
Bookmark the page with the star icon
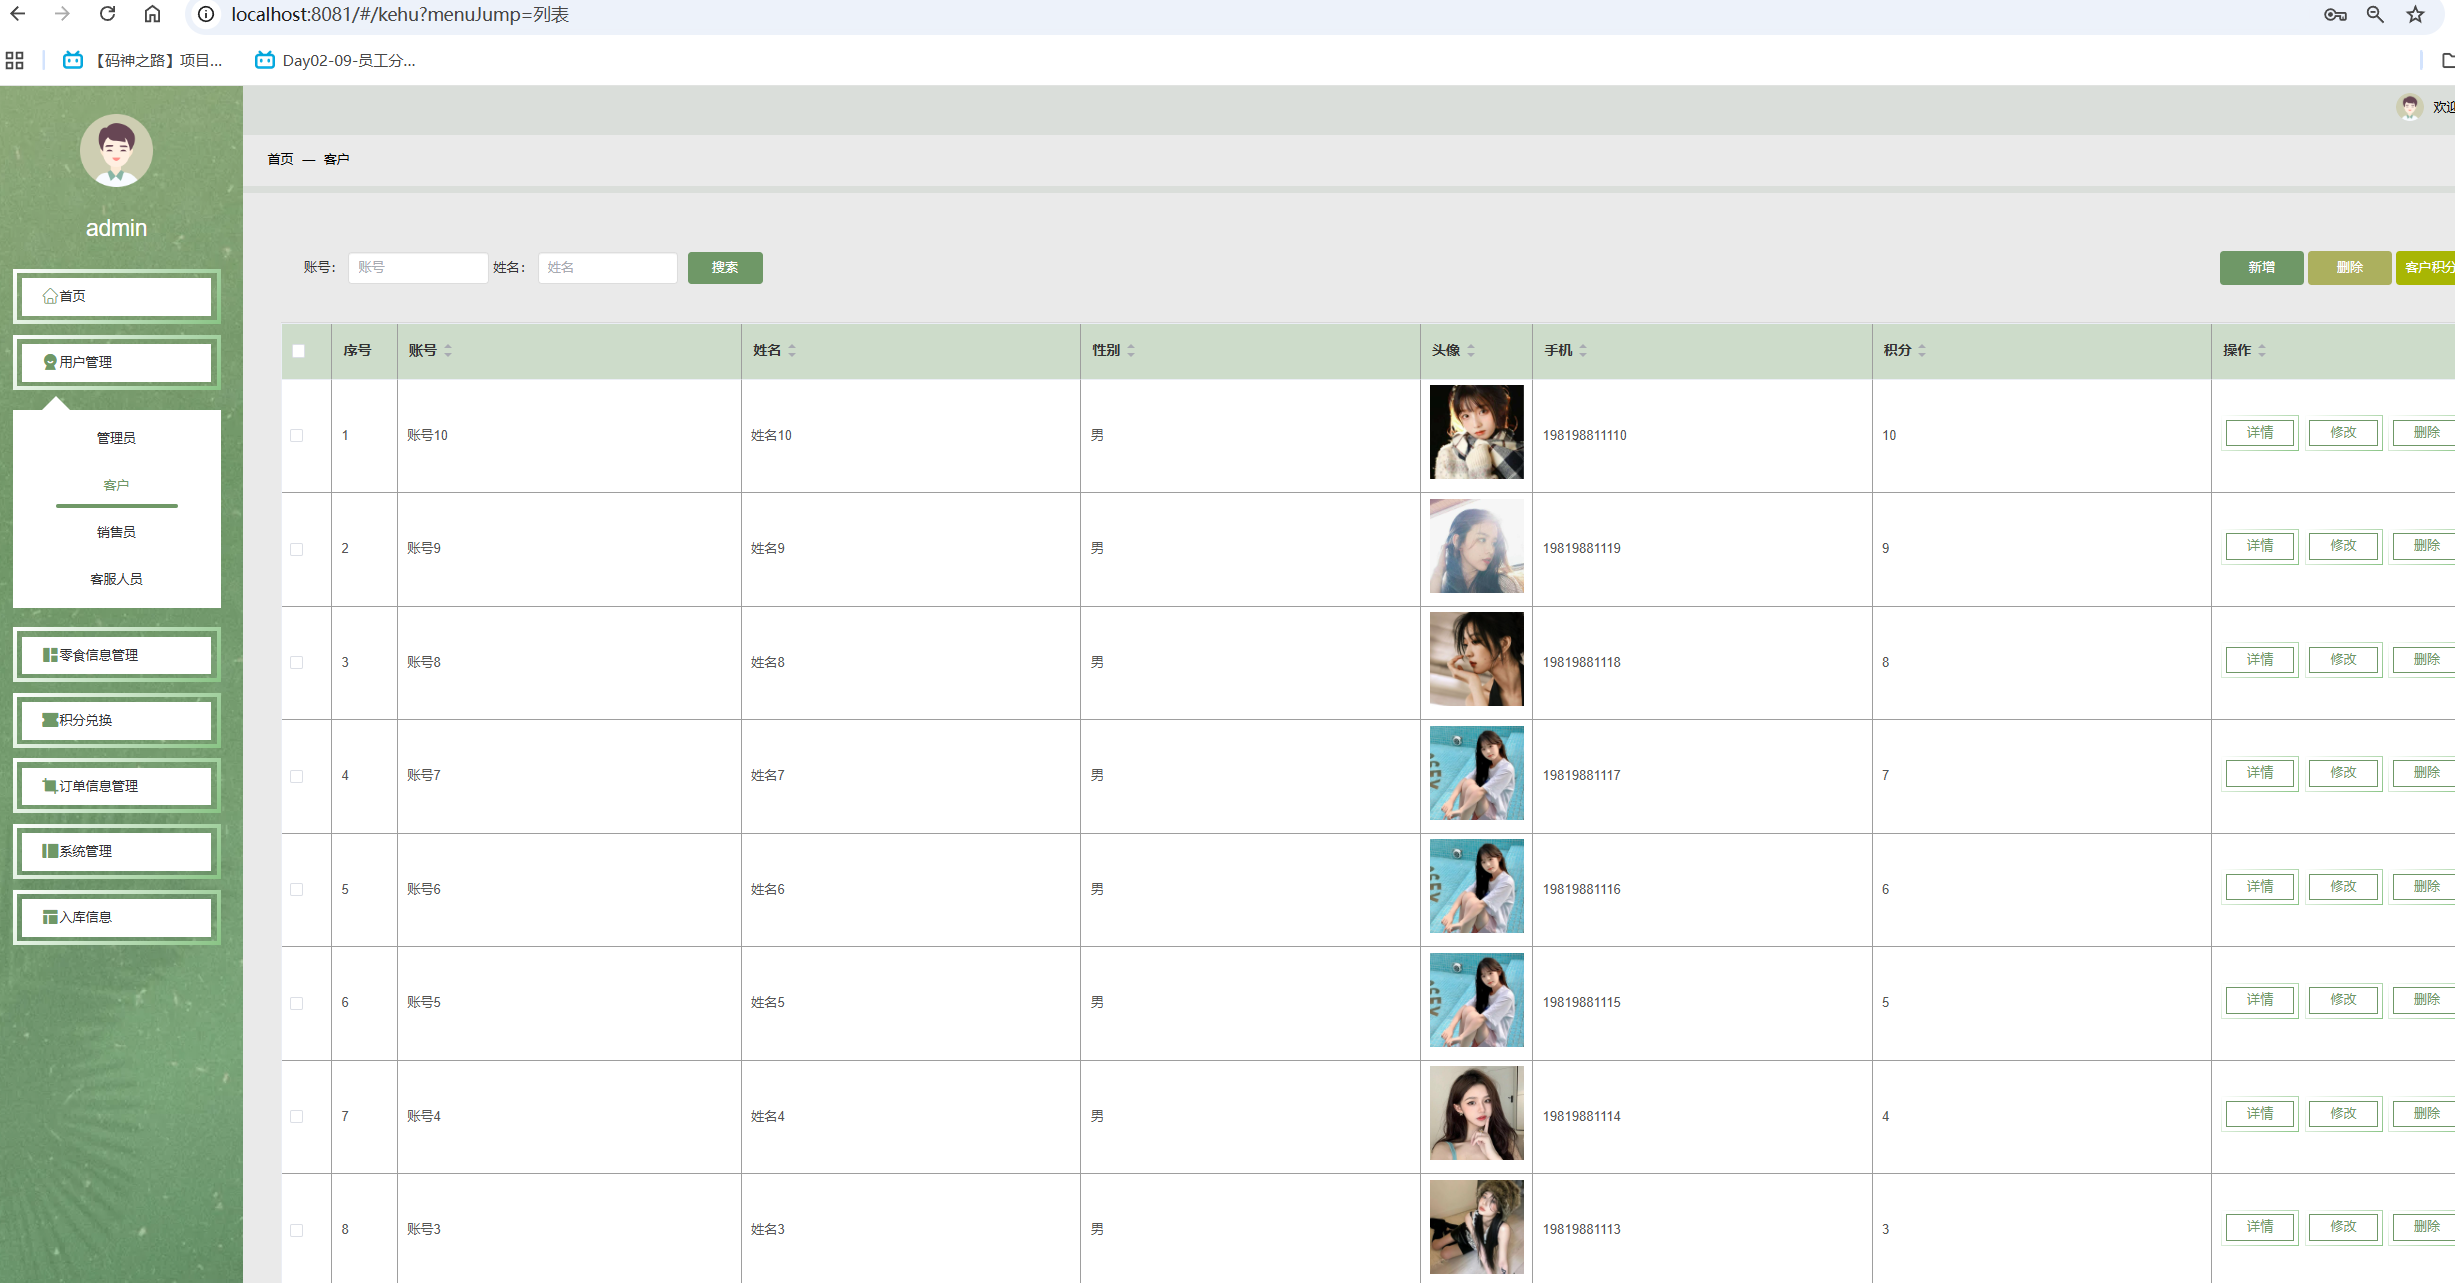2415,14
